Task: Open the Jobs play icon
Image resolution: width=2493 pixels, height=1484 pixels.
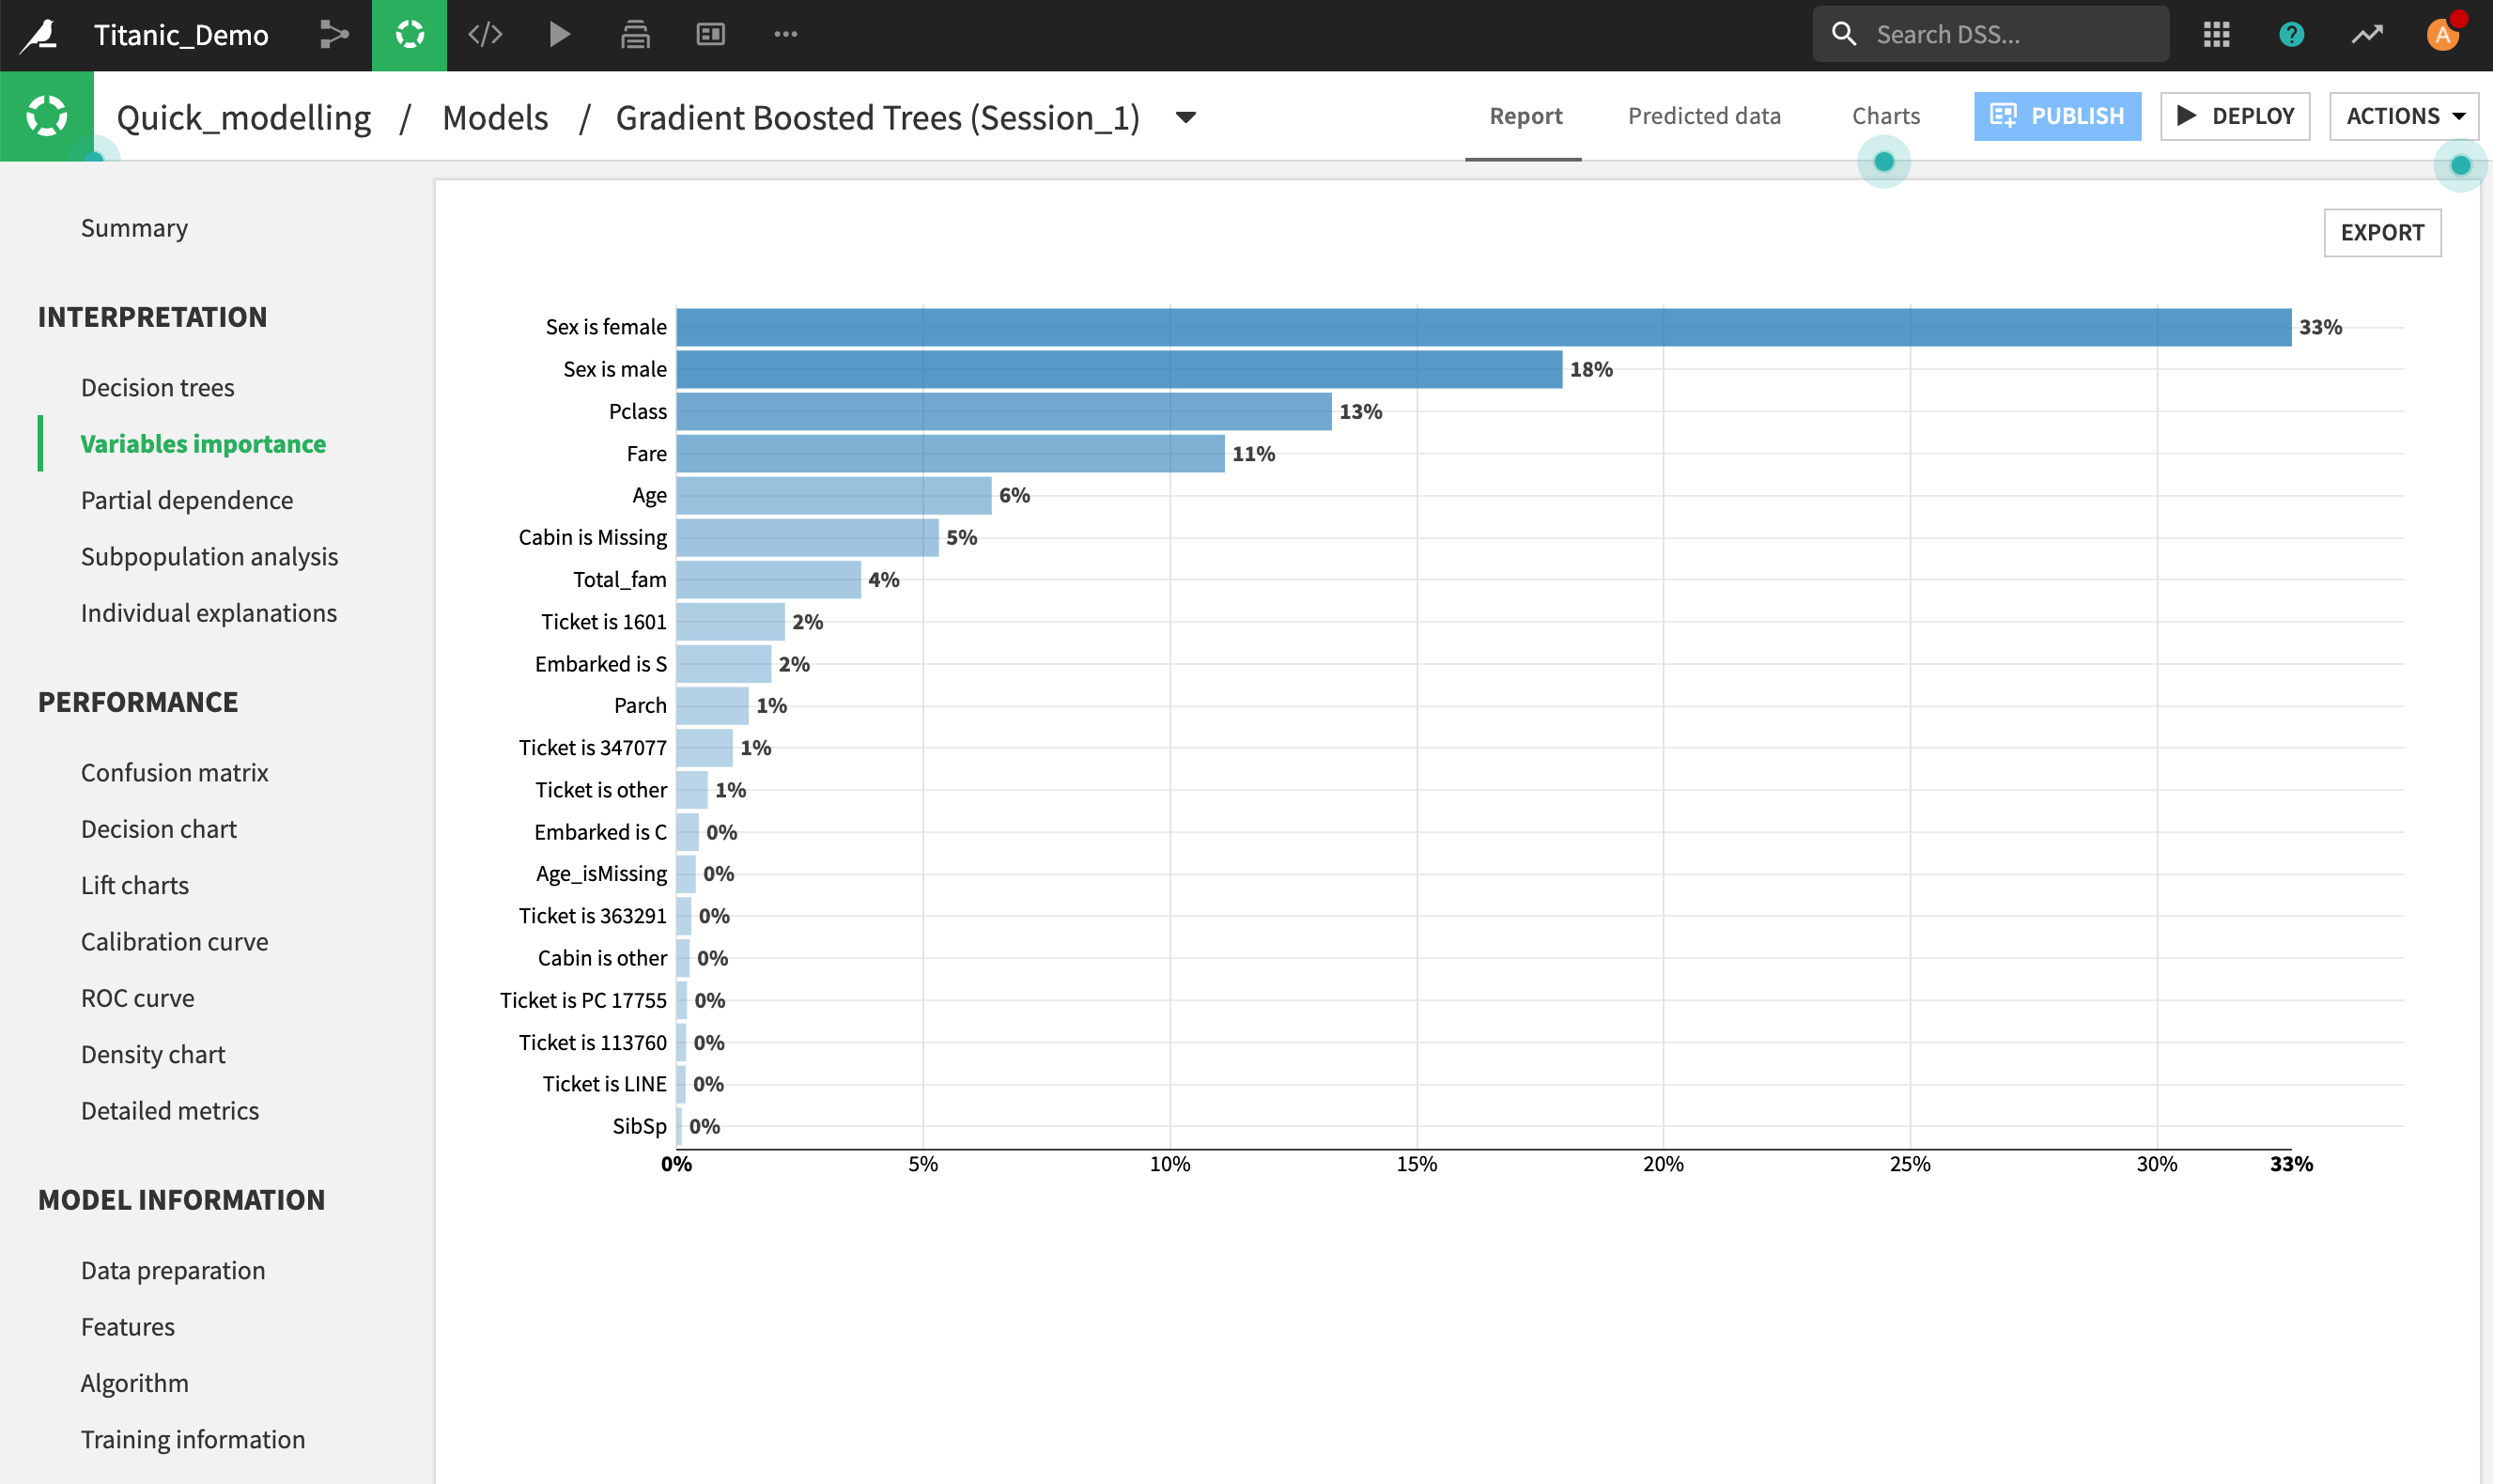Action: (x=560, y=35)
